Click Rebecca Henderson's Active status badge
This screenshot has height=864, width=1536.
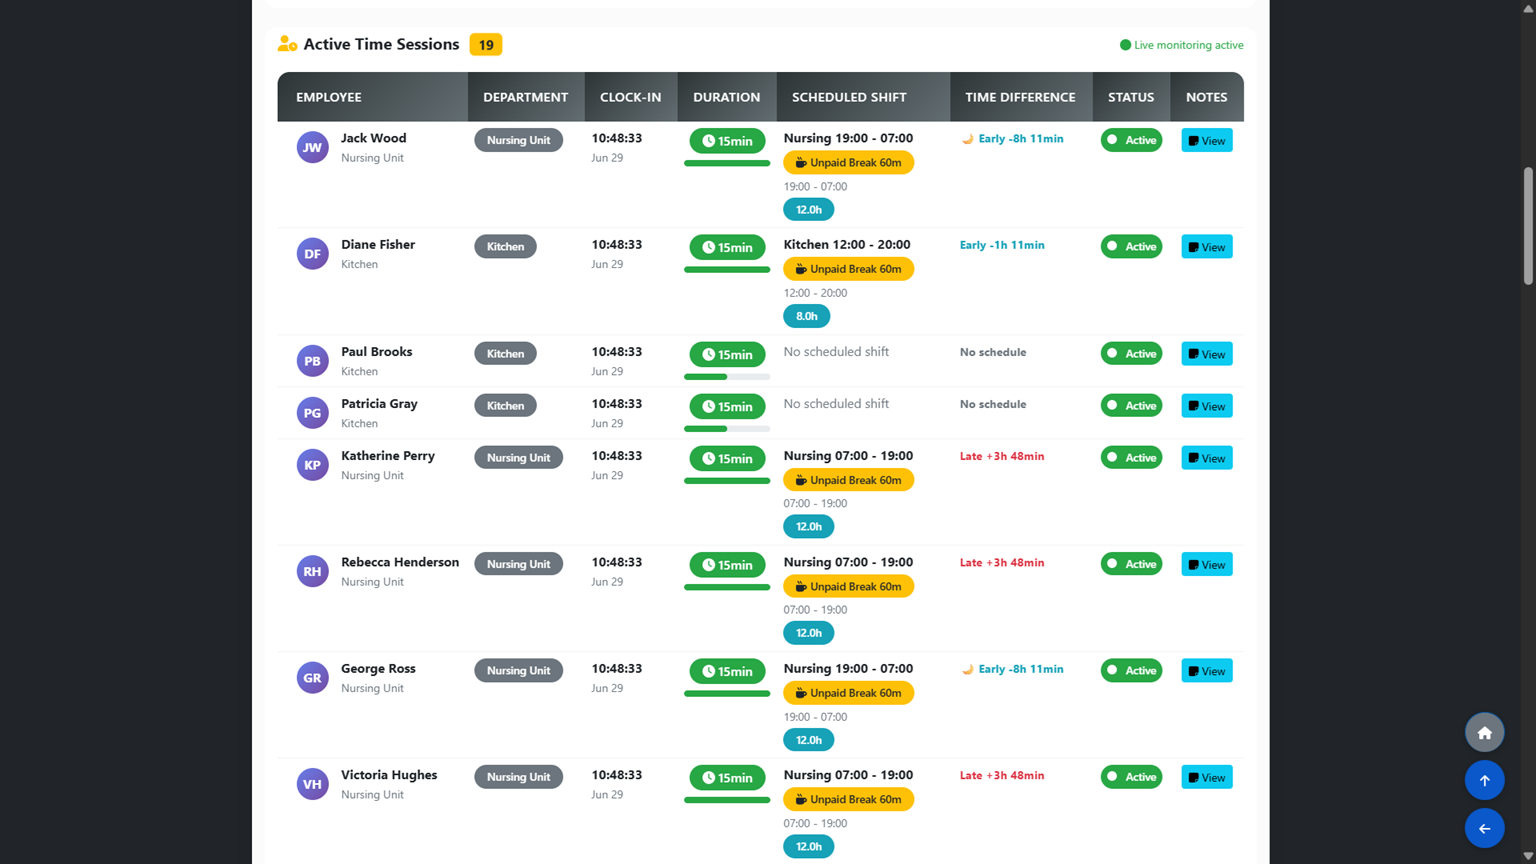point(1131,564)
